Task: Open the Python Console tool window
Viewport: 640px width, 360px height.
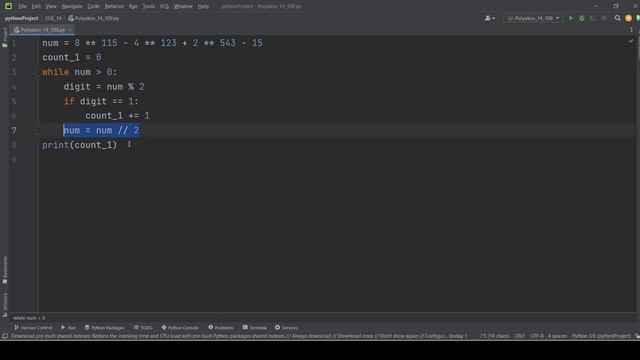Action: [180, 327]
